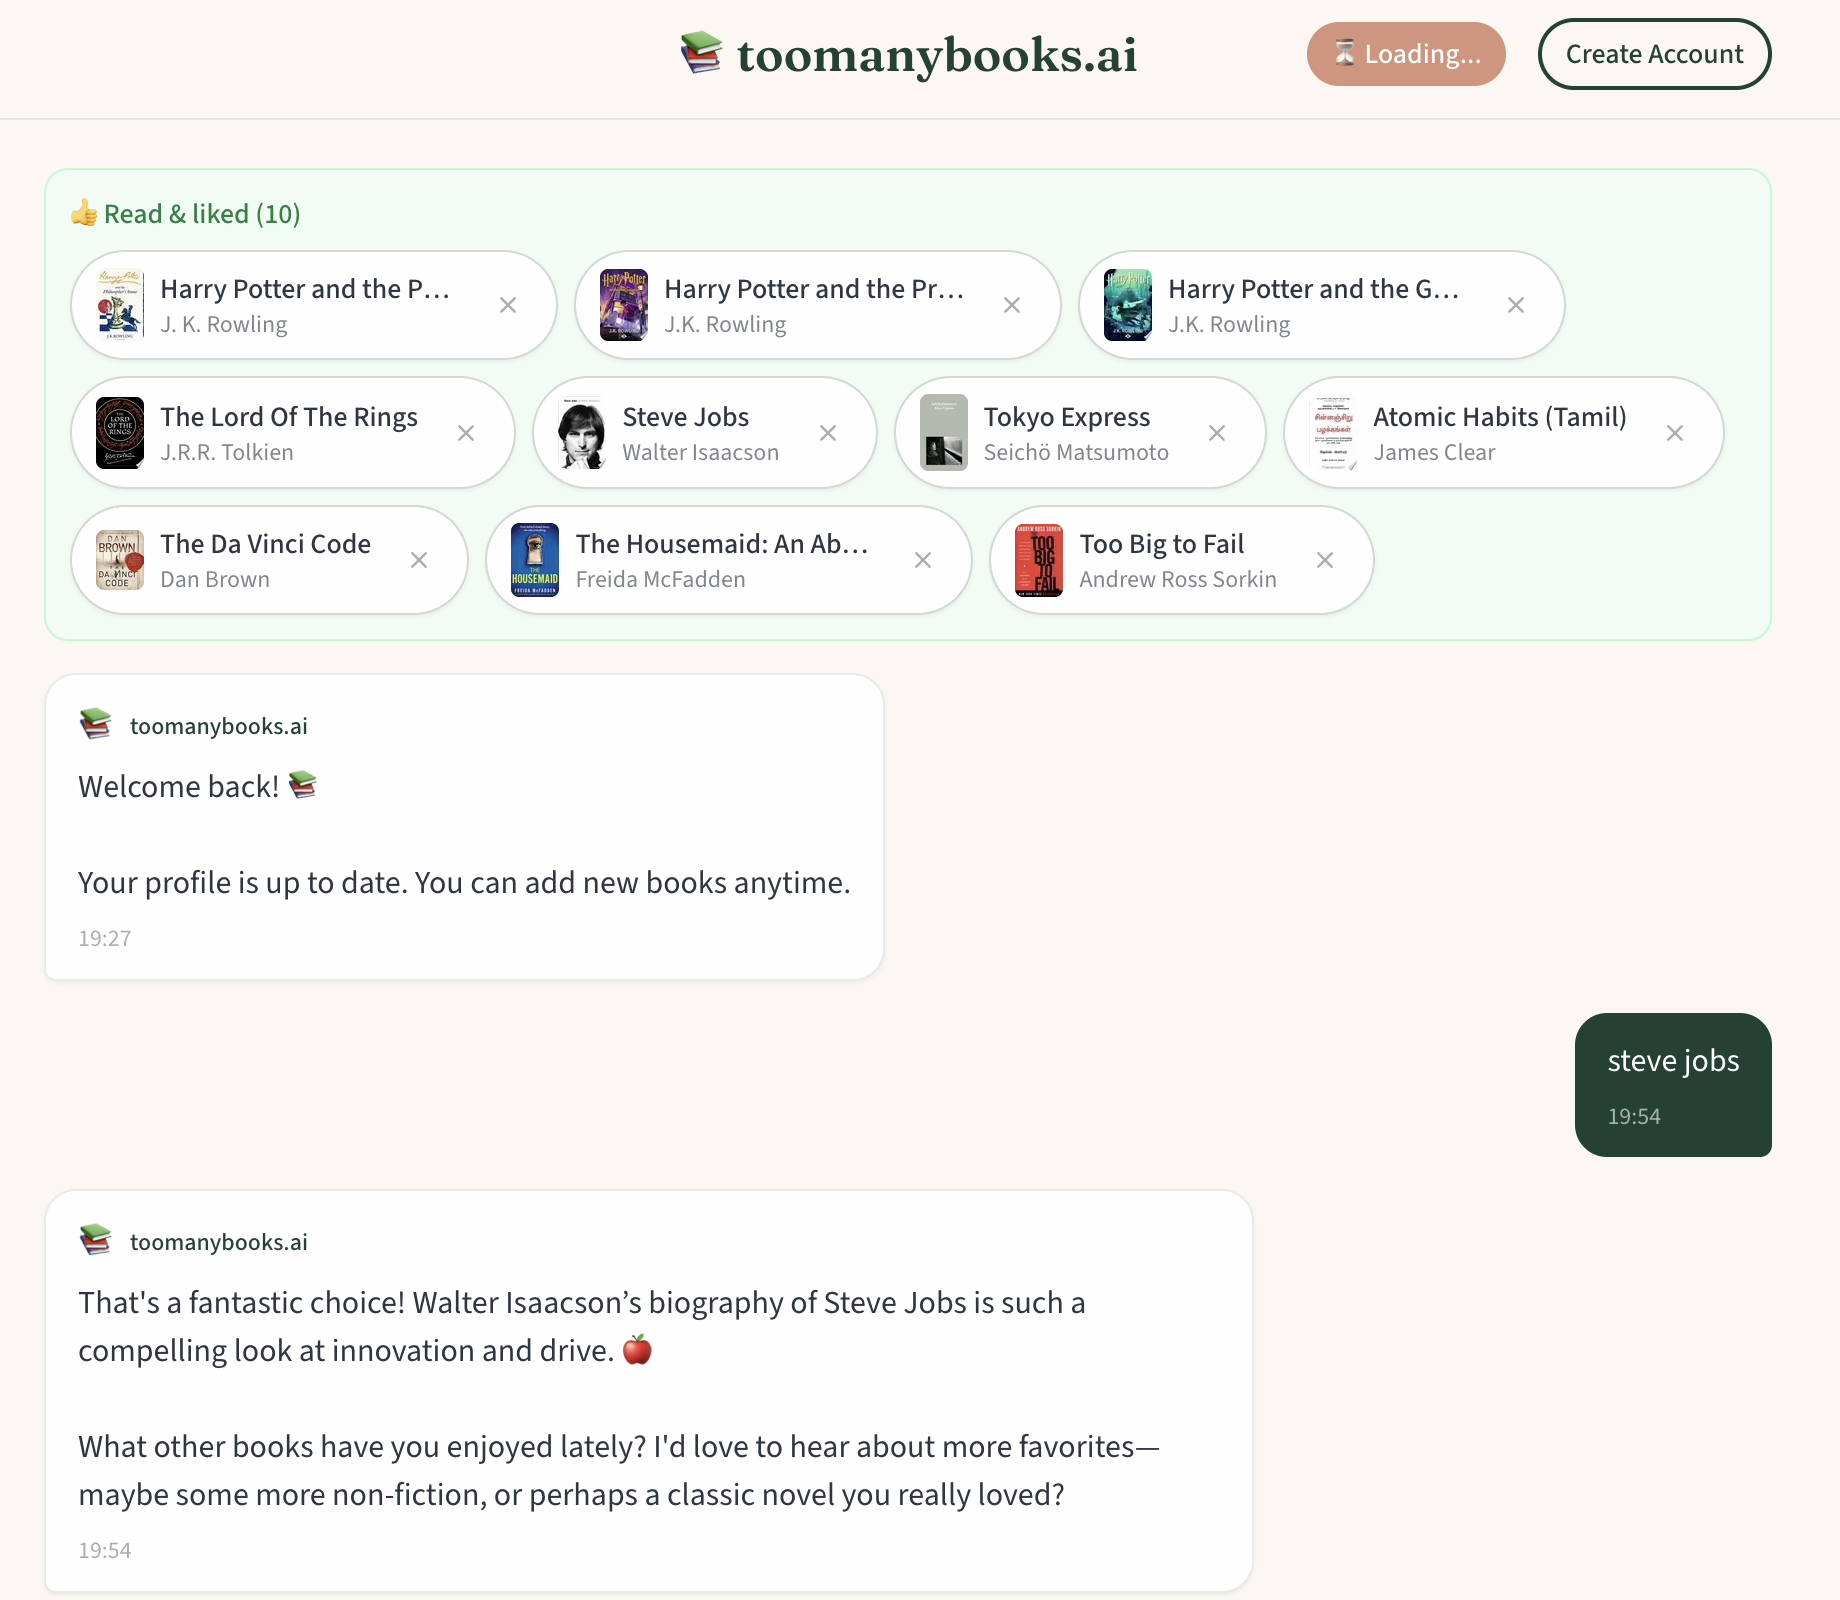Remove 'Harry Potter and the G...' chip
Image resolution: width=1840 pixels, height=1600 pixels.
[x=1516, y=305]
